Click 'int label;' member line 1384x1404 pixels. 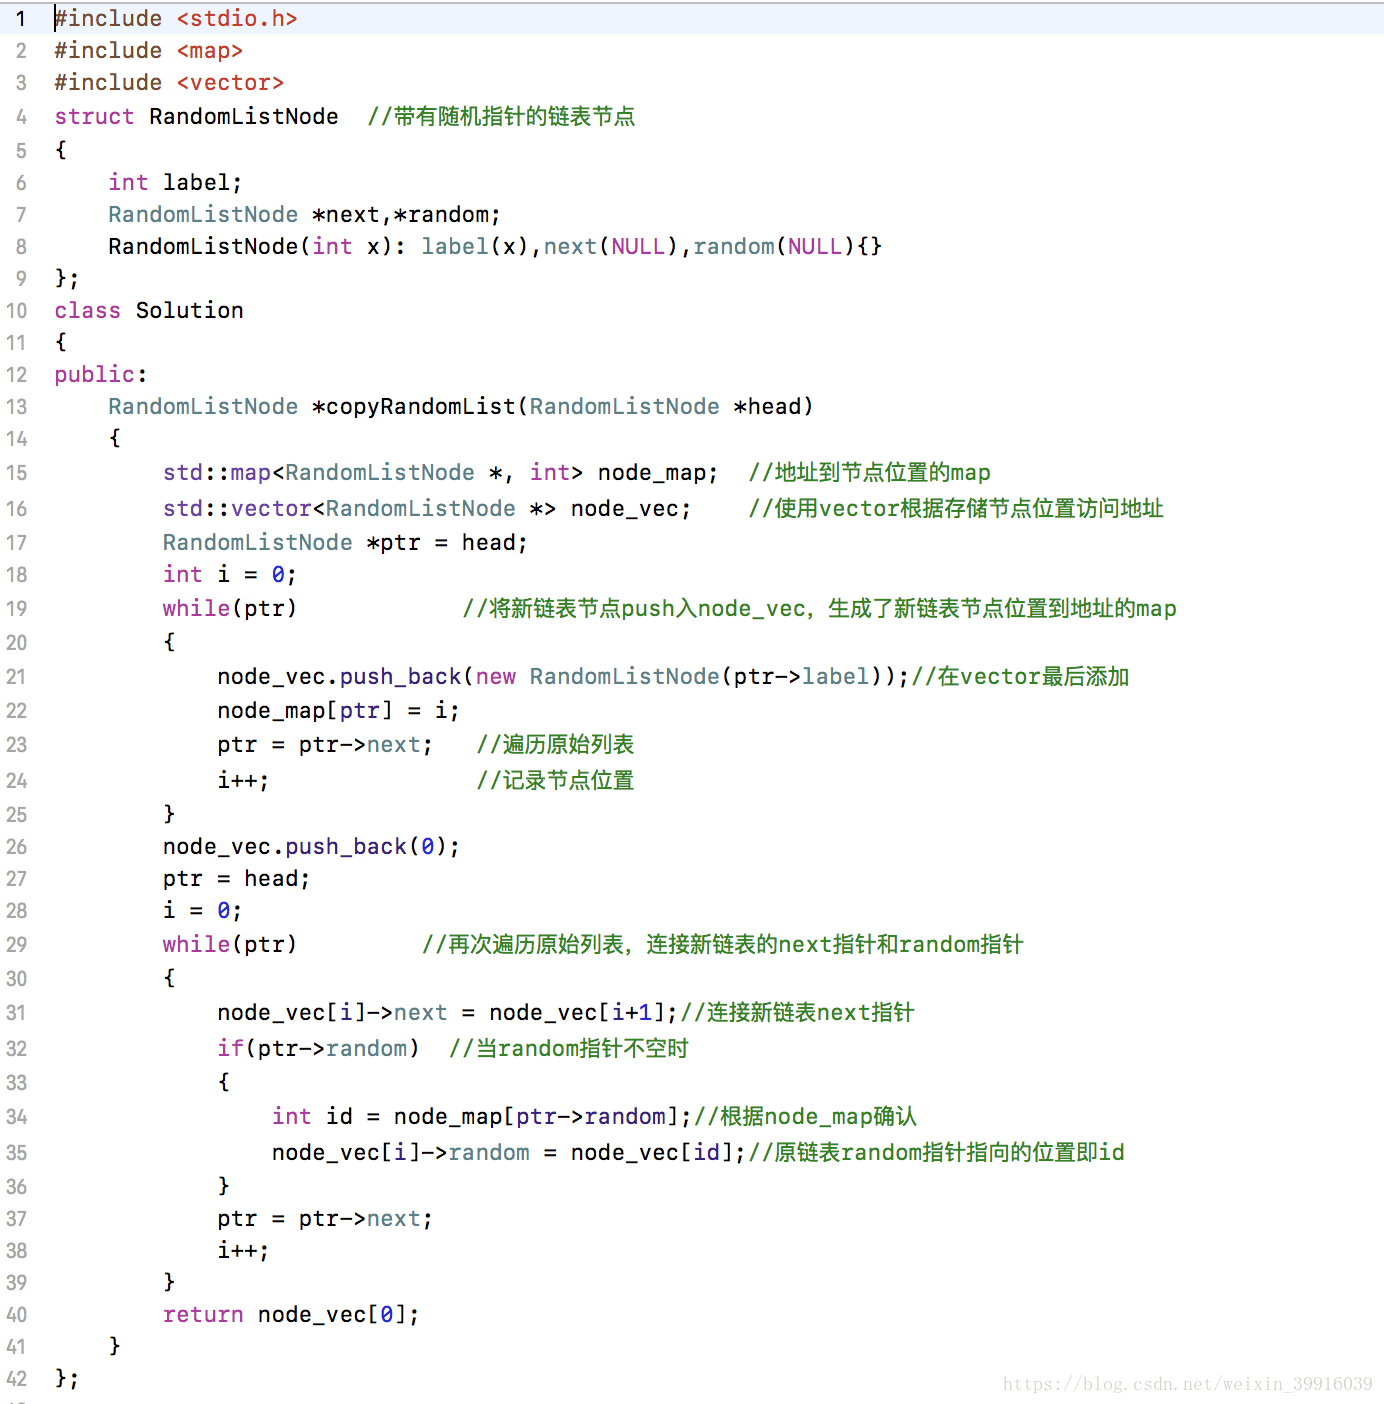tap(175, 183)
